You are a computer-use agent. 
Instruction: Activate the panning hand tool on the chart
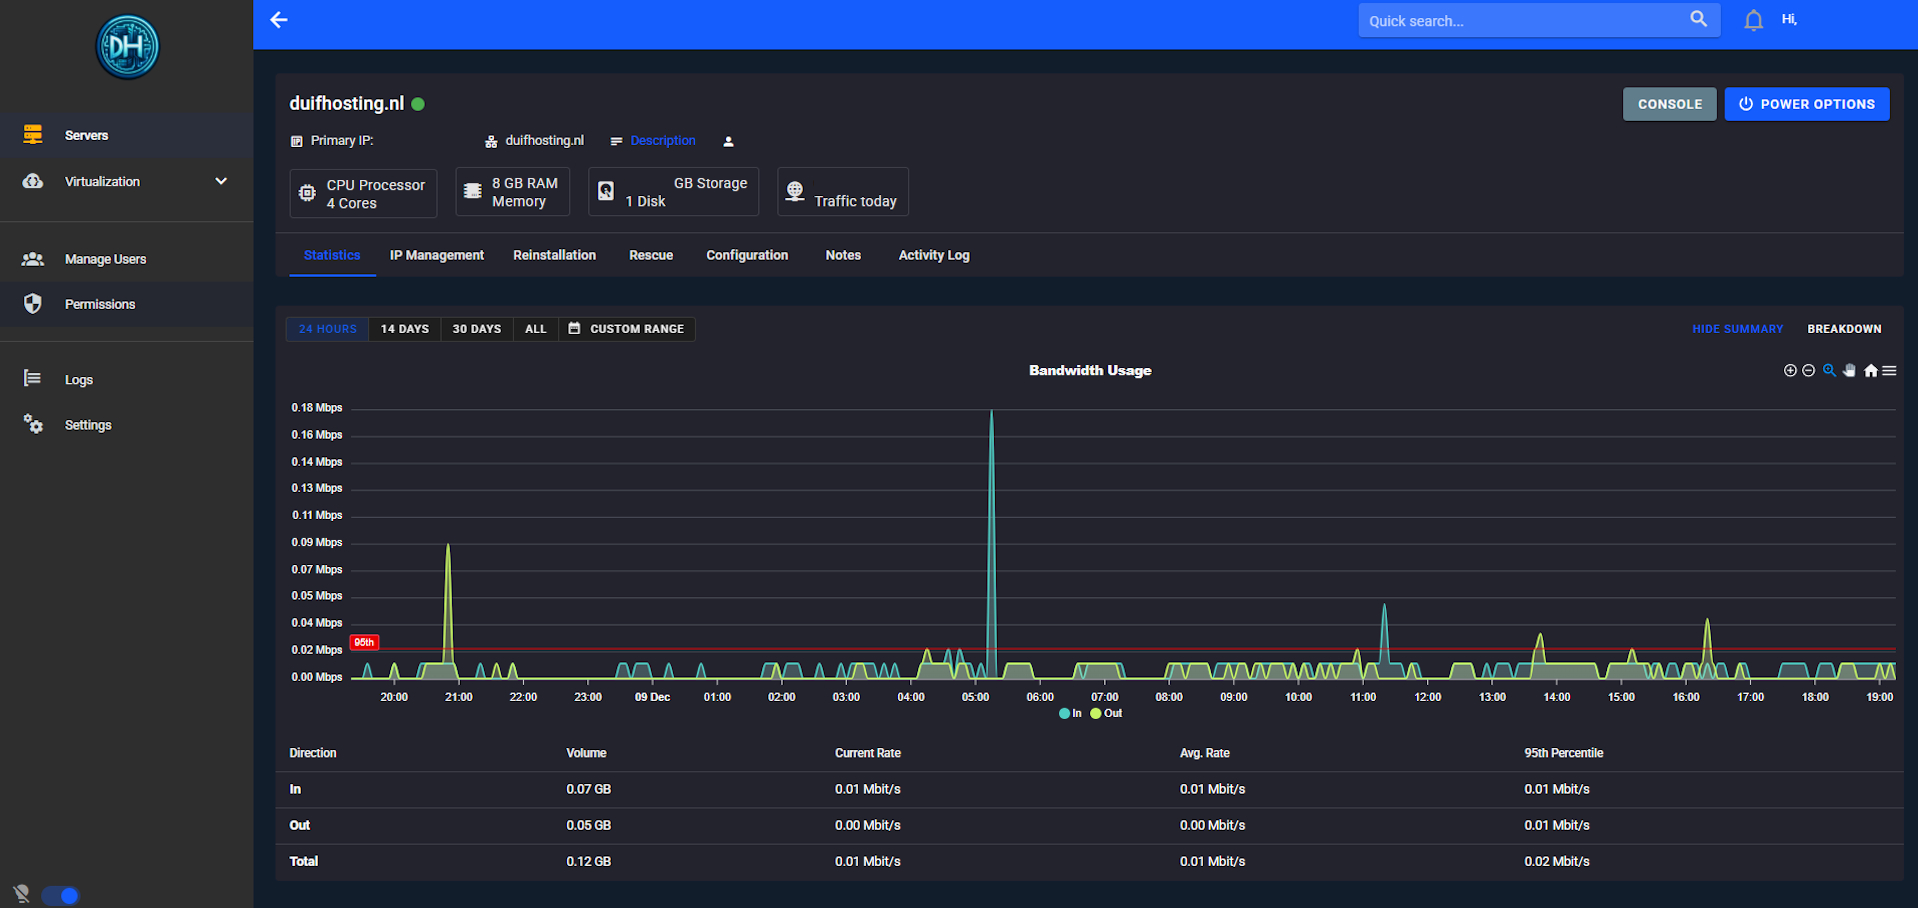[x=1849, y=370]
